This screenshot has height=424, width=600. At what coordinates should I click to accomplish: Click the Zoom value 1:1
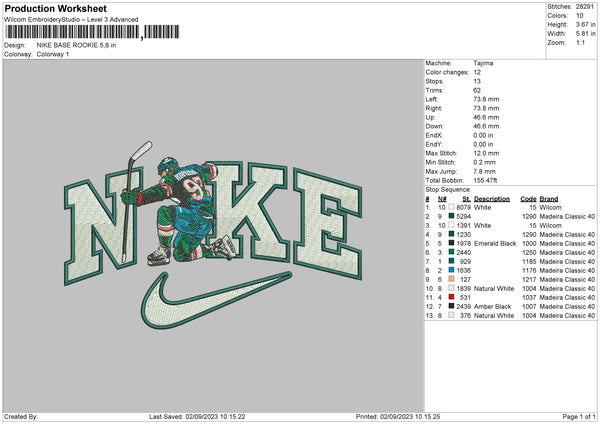(x=580, y=43)
